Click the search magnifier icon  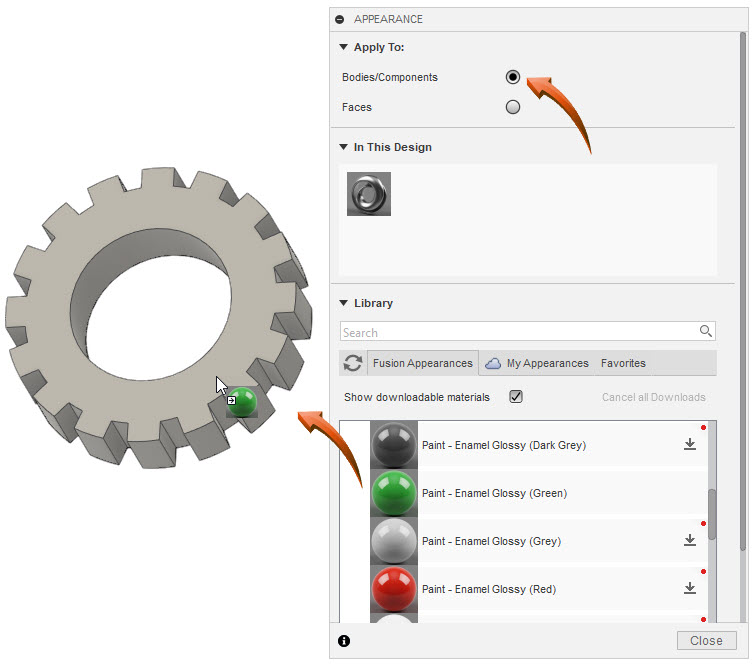[706, 332]
